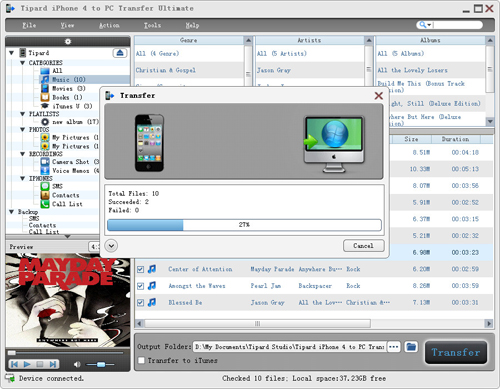Open the search options dropdown arrow

[429, 25]
